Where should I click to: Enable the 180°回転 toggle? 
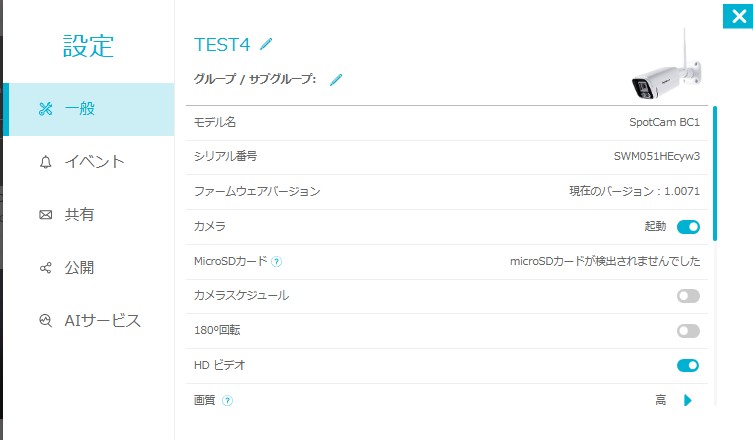click(x=688, y=331)
